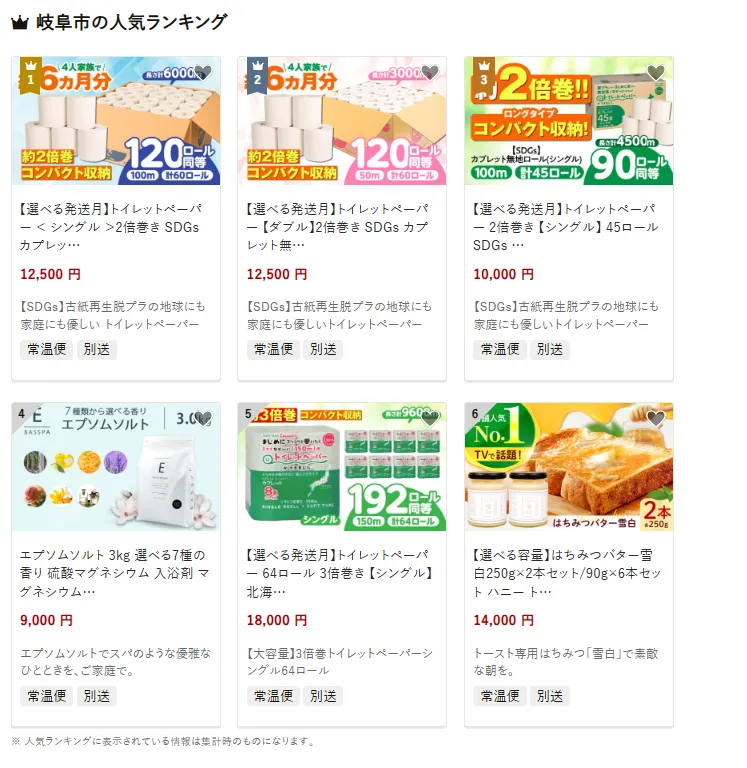Click heart on honey butter product

656,418
